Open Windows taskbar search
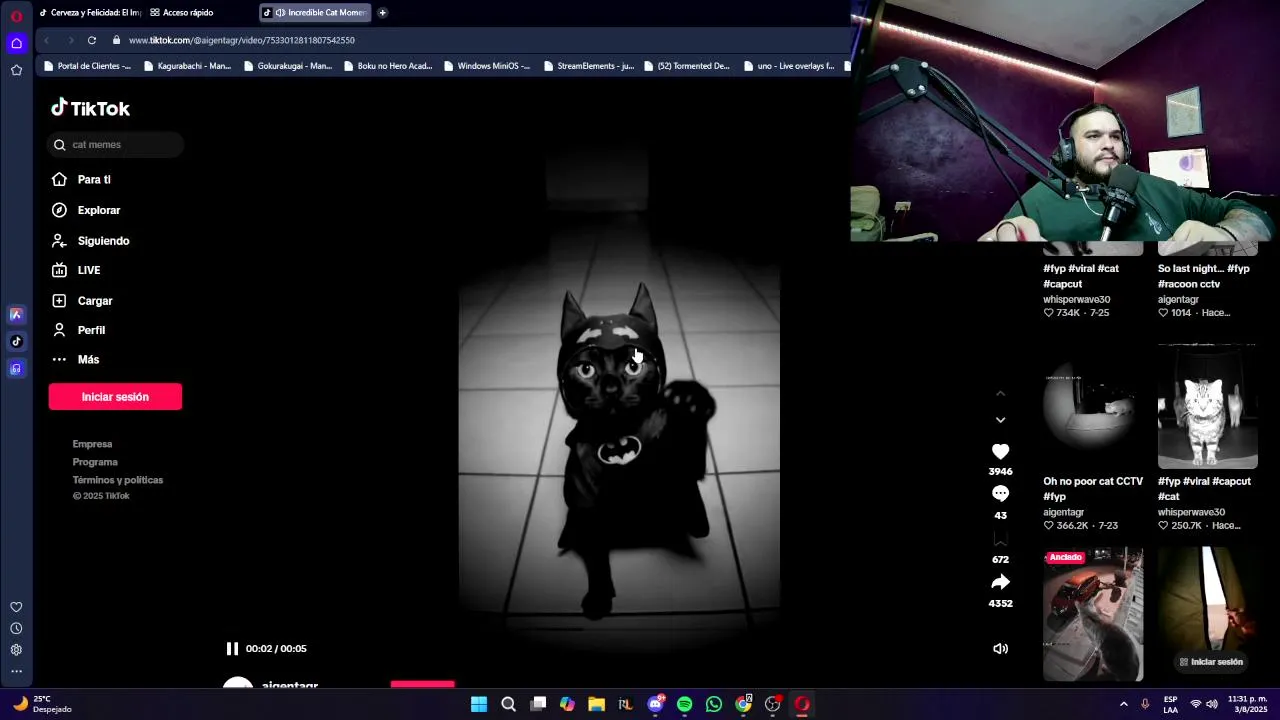 point(508,705)
